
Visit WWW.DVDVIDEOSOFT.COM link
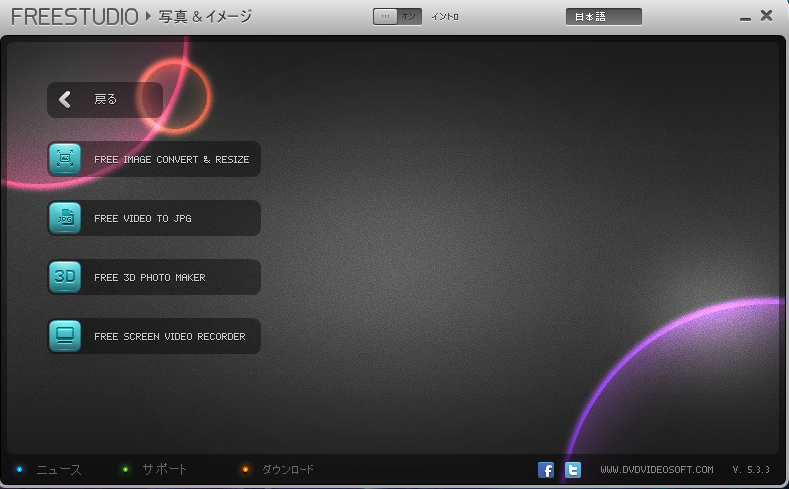[x=657, y=470]
